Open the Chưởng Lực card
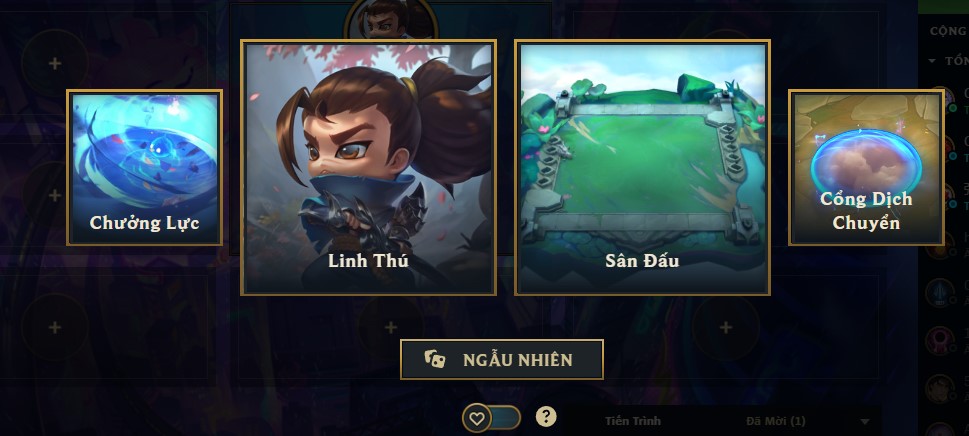 (145, 167)
